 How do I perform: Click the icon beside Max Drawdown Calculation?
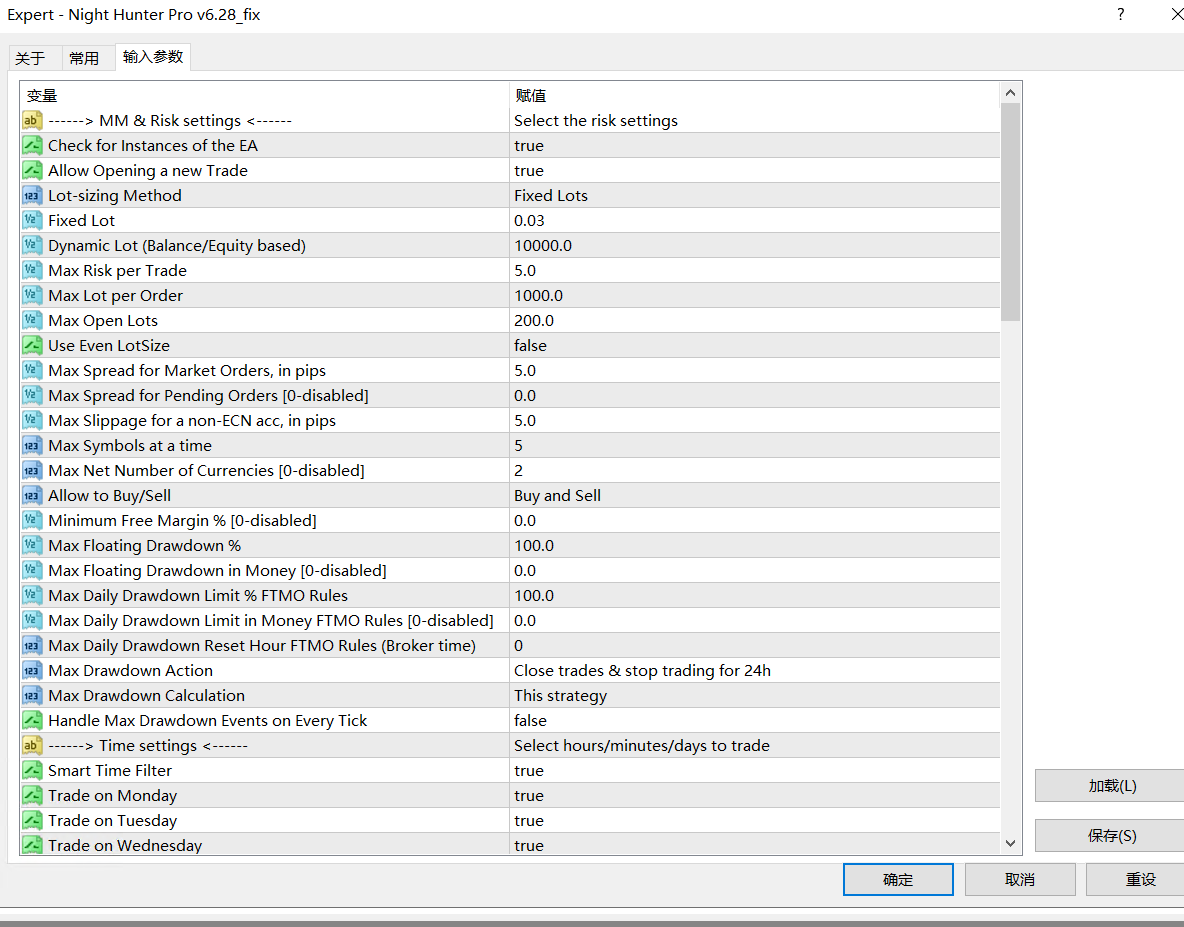[x=32, y=695]
